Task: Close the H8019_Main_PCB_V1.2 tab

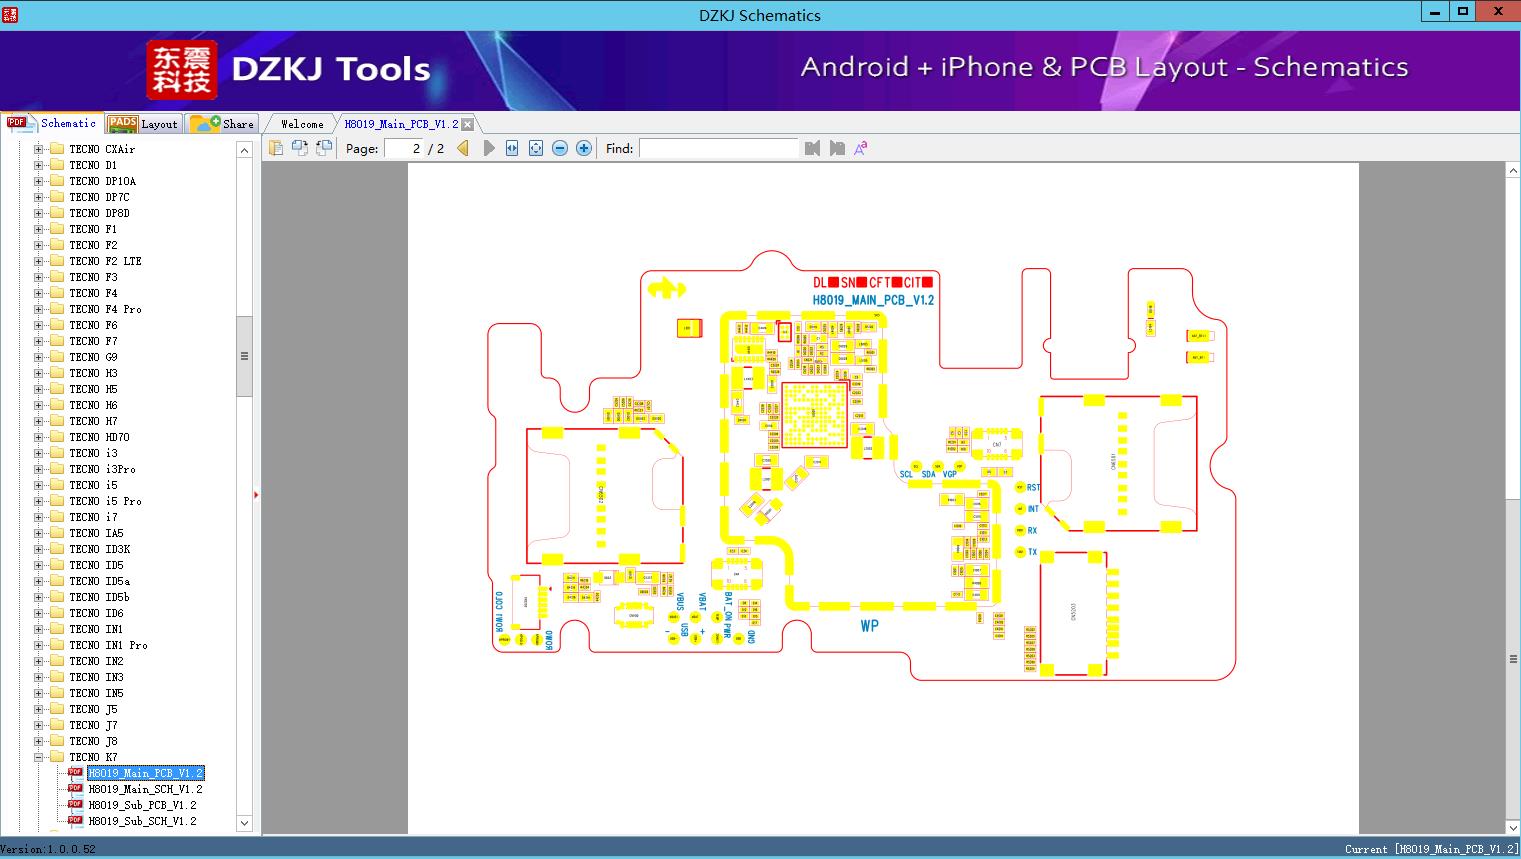Action: [467, 124]
